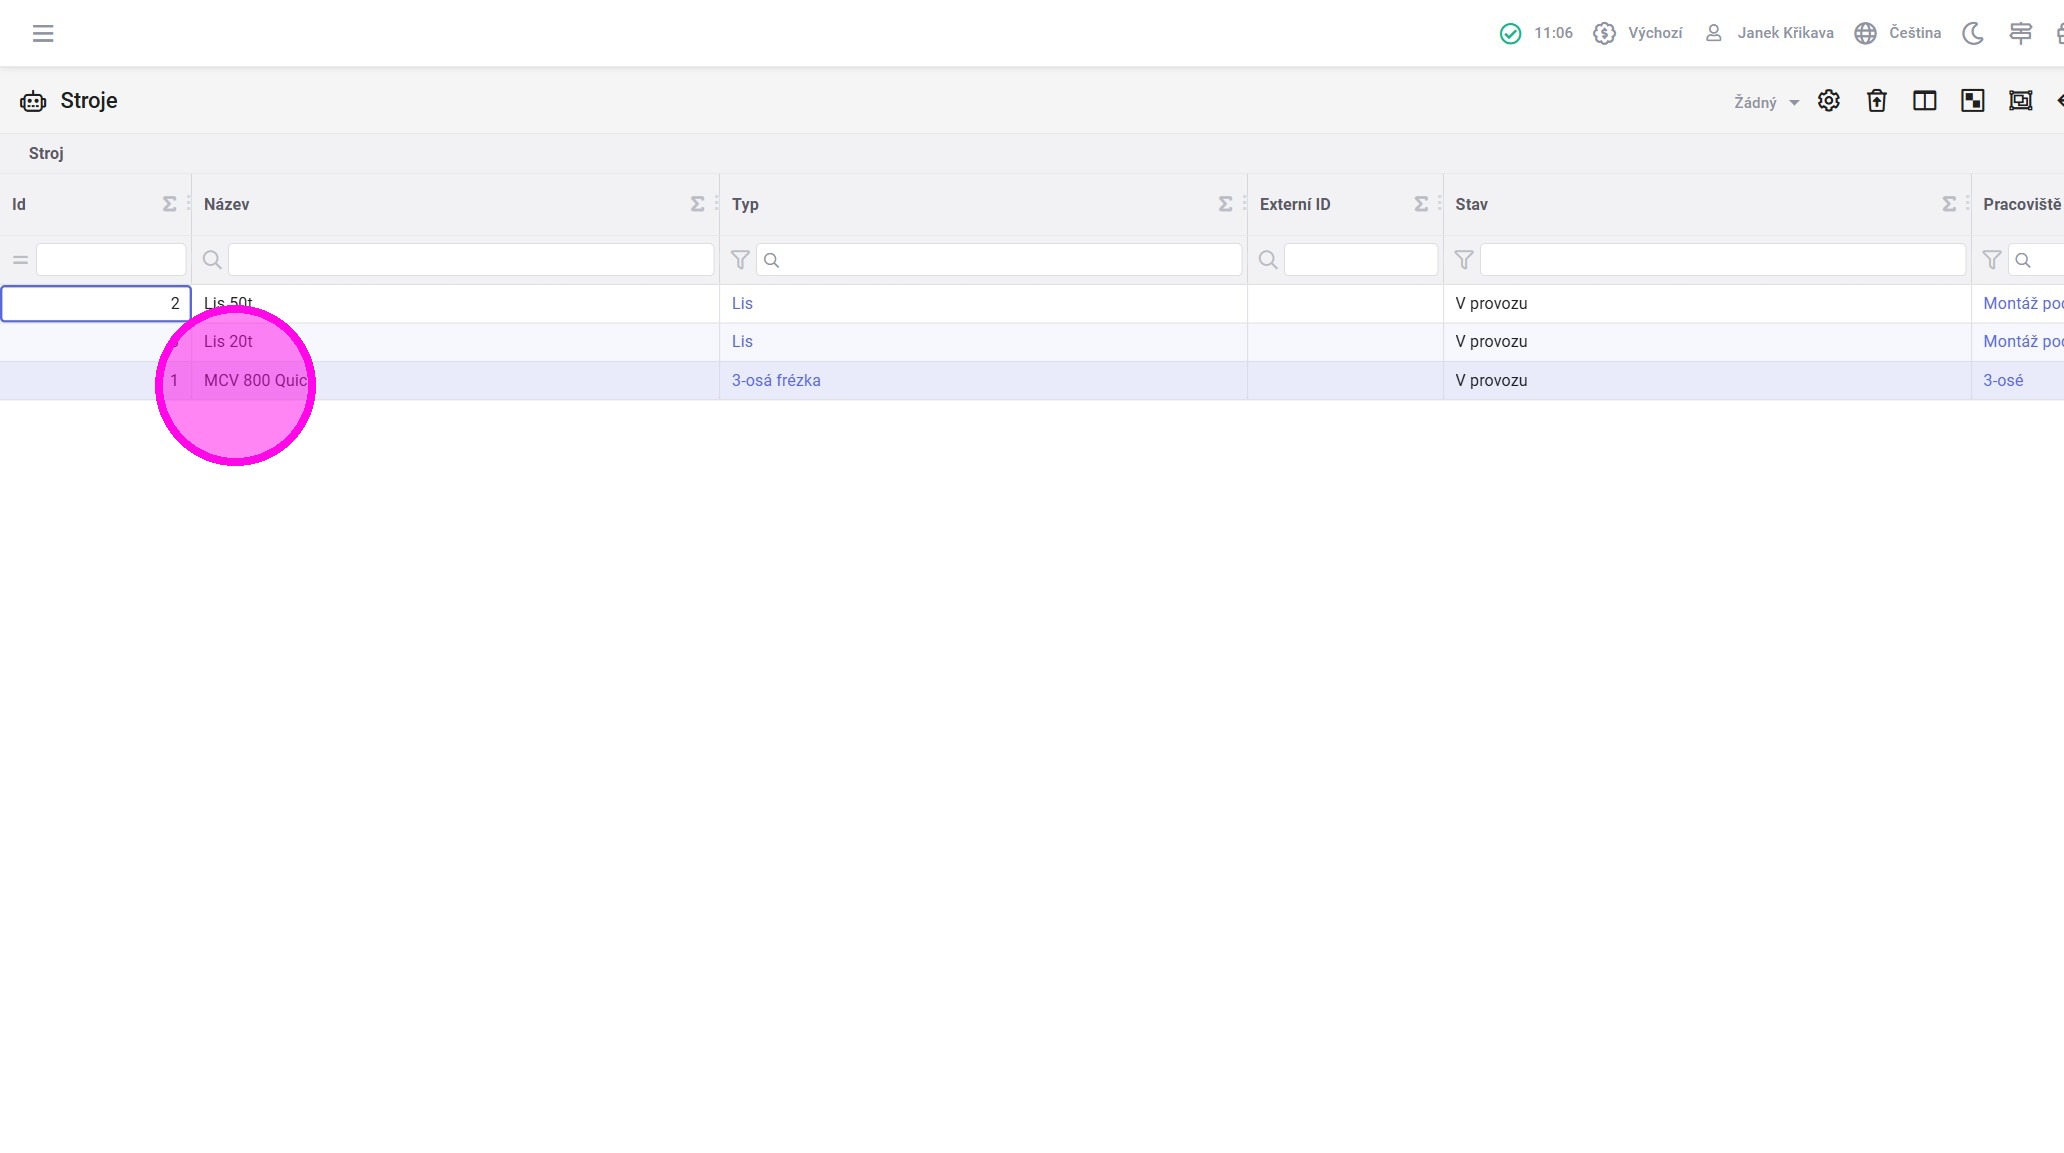Select the Stroj tab
Image resolution: width=2064 pixels, height=1153 pixels.
(46, 153)
